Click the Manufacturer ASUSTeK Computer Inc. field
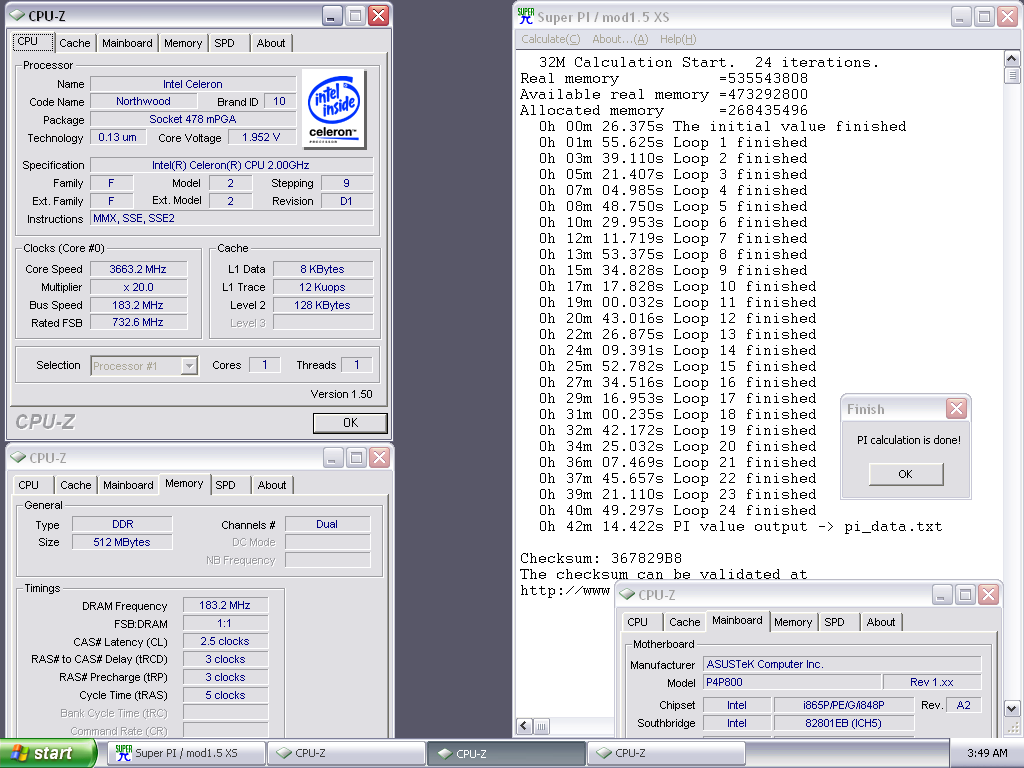The image size is (1024, 768). click(842, 664)
